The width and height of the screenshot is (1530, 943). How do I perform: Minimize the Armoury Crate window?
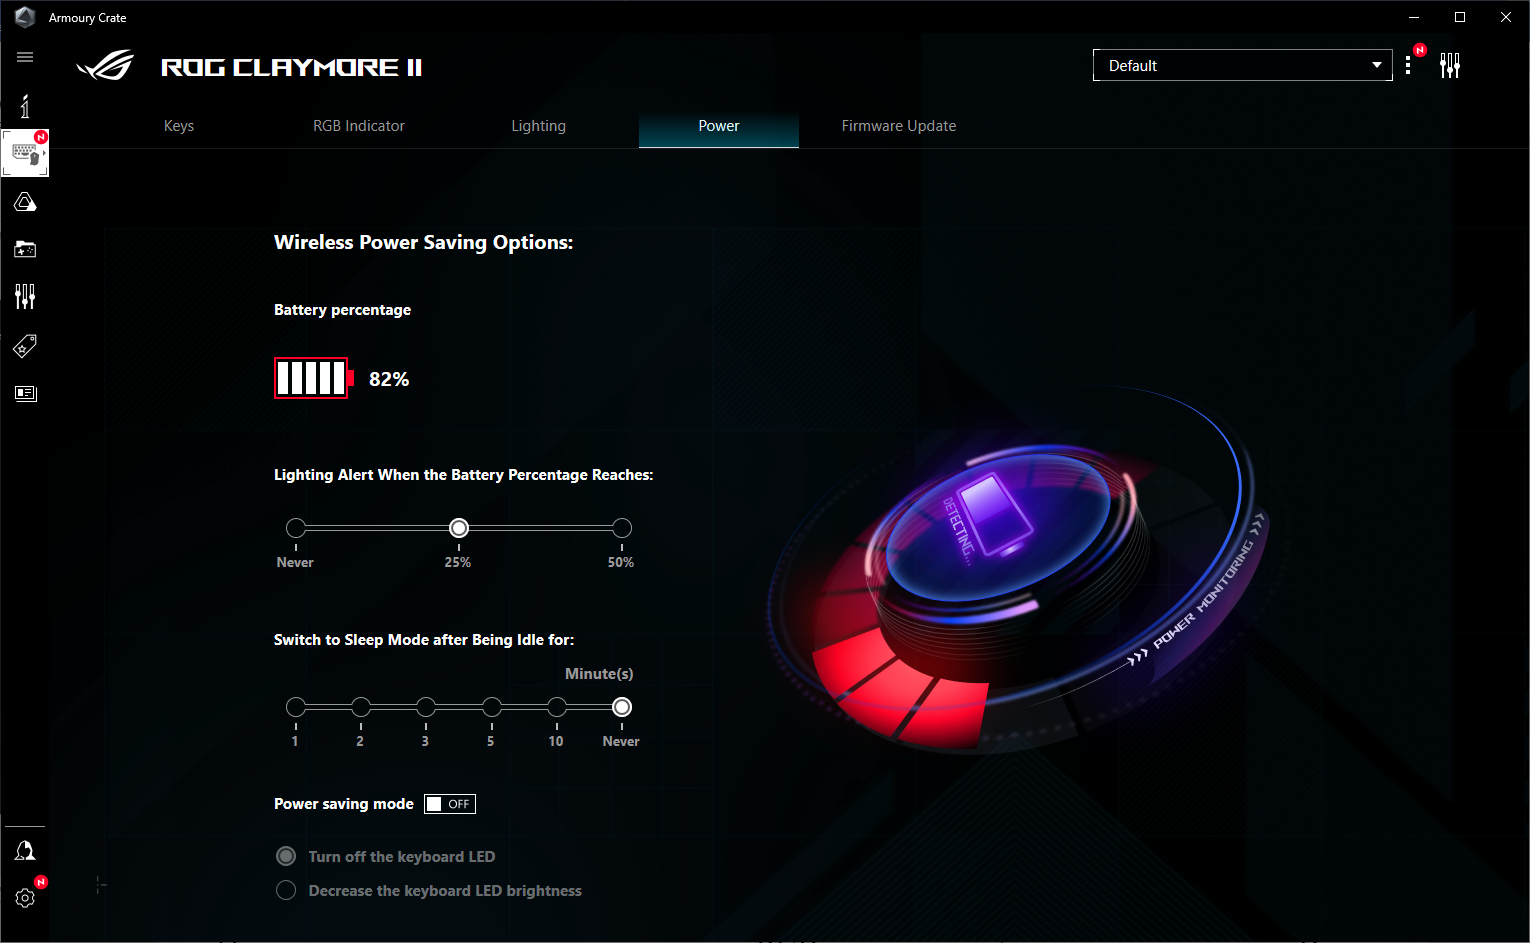click(x=1414, y=17)
